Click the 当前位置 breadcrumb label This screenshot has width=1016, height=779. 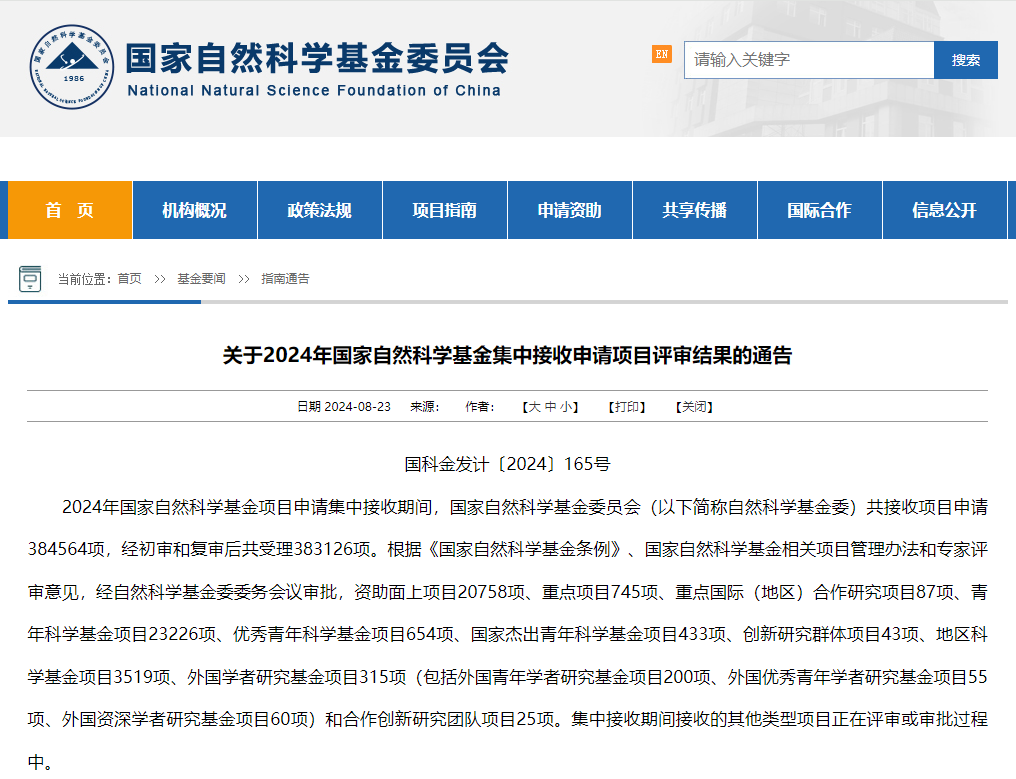[84, 279]
